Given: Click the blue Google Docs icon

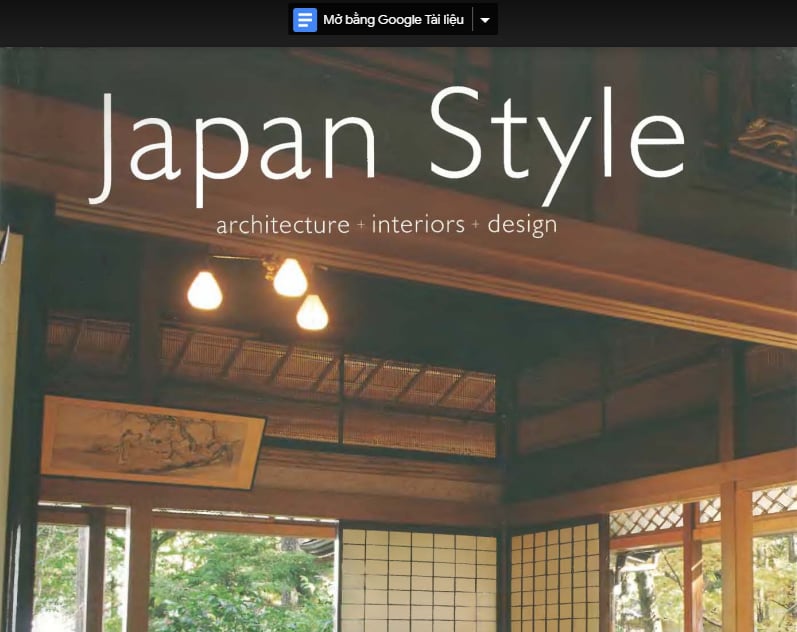Looking at the screenshot, I should (305, 20).
